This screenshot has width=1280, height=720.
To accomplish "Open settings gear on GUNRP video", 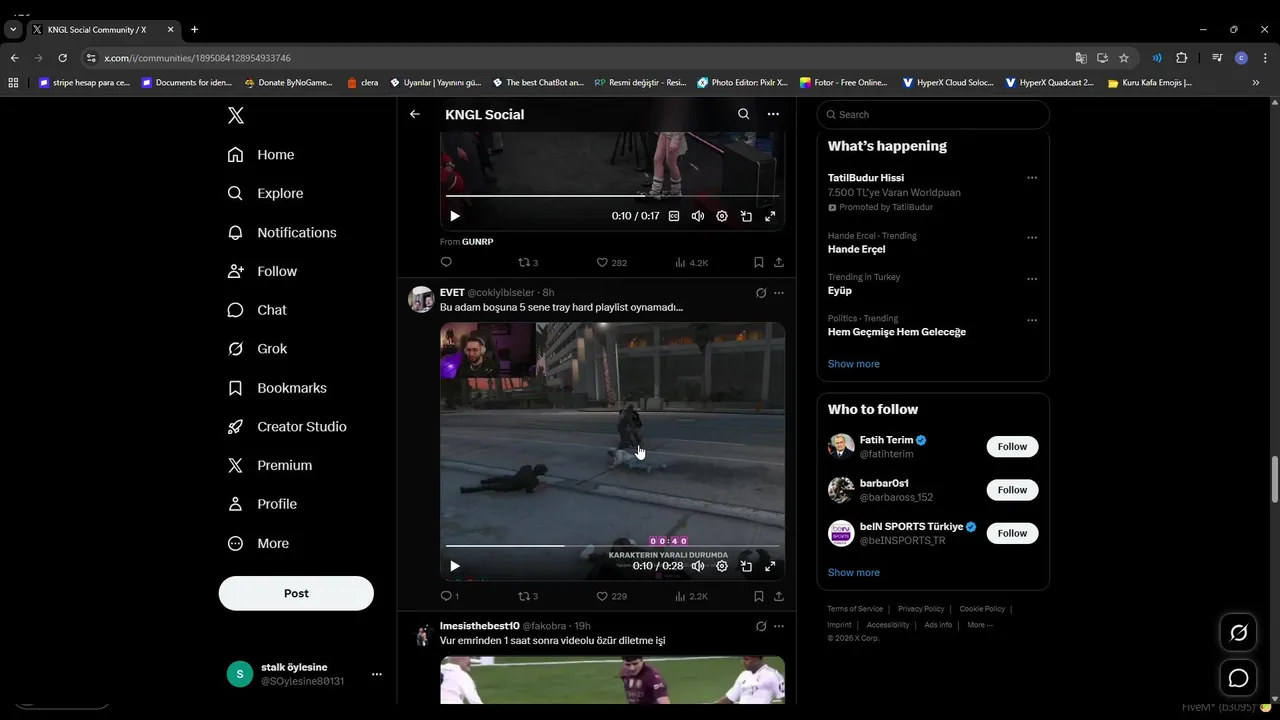I will pyautogui.click(x=722, y=216).
